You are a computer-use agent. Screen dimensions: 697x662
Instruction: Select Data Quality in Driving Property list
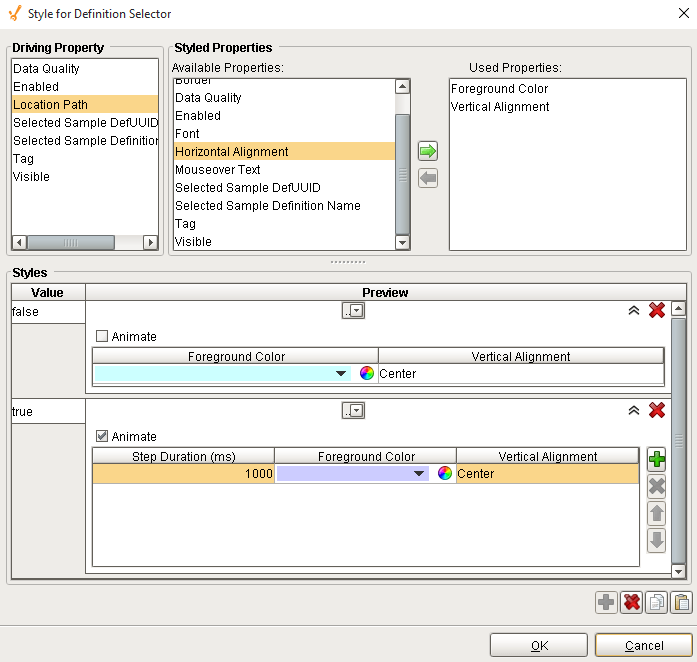tap(84, 68)
